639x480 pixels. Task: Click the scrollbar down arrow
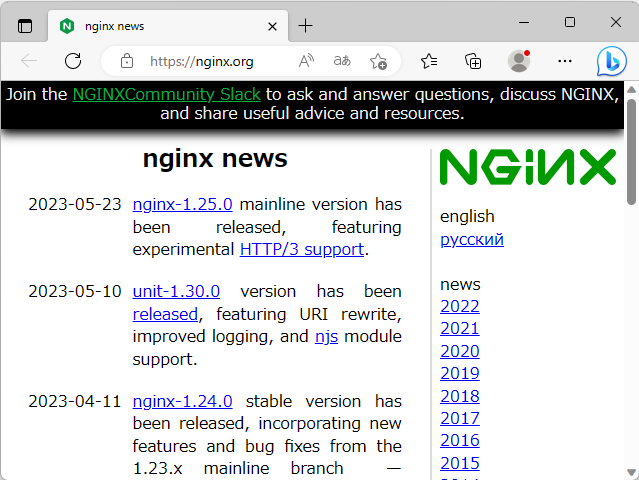(631, 473)
